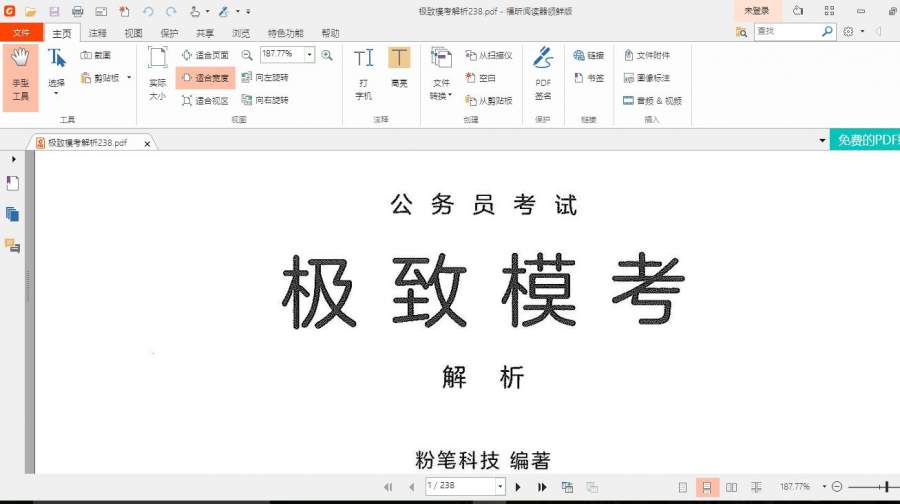Viewport: 900px width, 504px height.
Task: Switch to the View (视图) tab
Action: [133, 33]
